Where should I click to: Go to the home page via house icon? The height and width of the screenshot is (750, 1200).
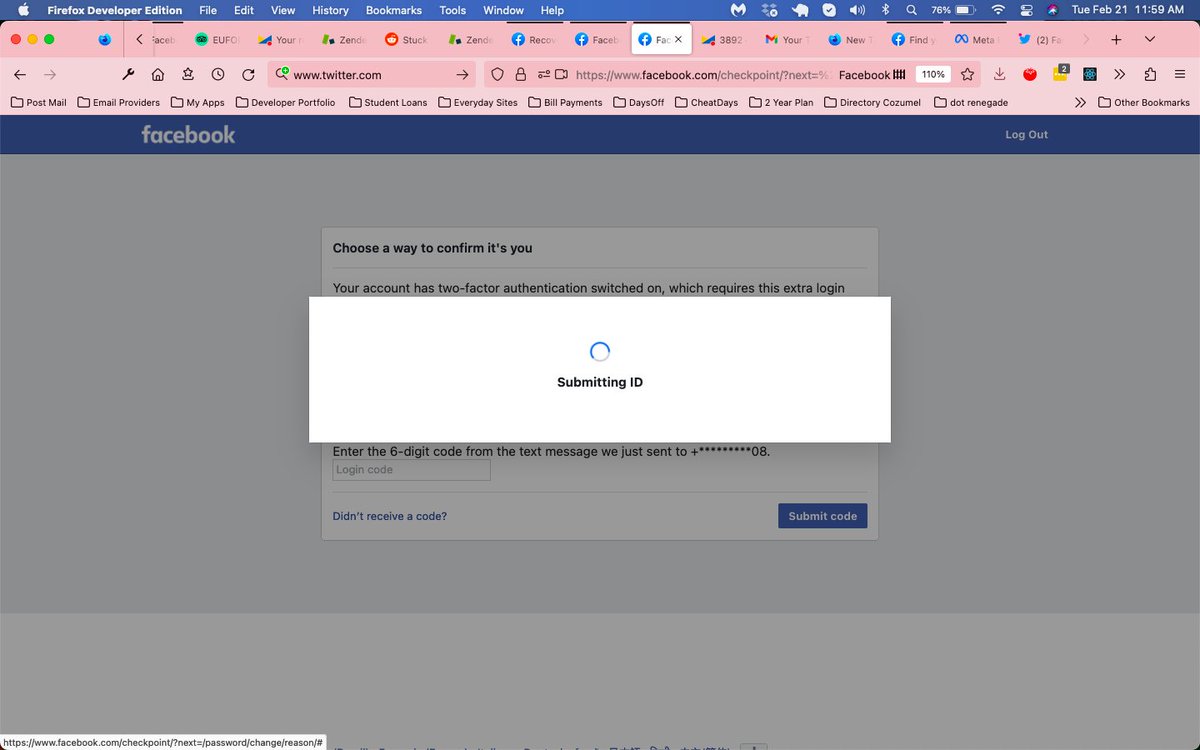[157, 74]
